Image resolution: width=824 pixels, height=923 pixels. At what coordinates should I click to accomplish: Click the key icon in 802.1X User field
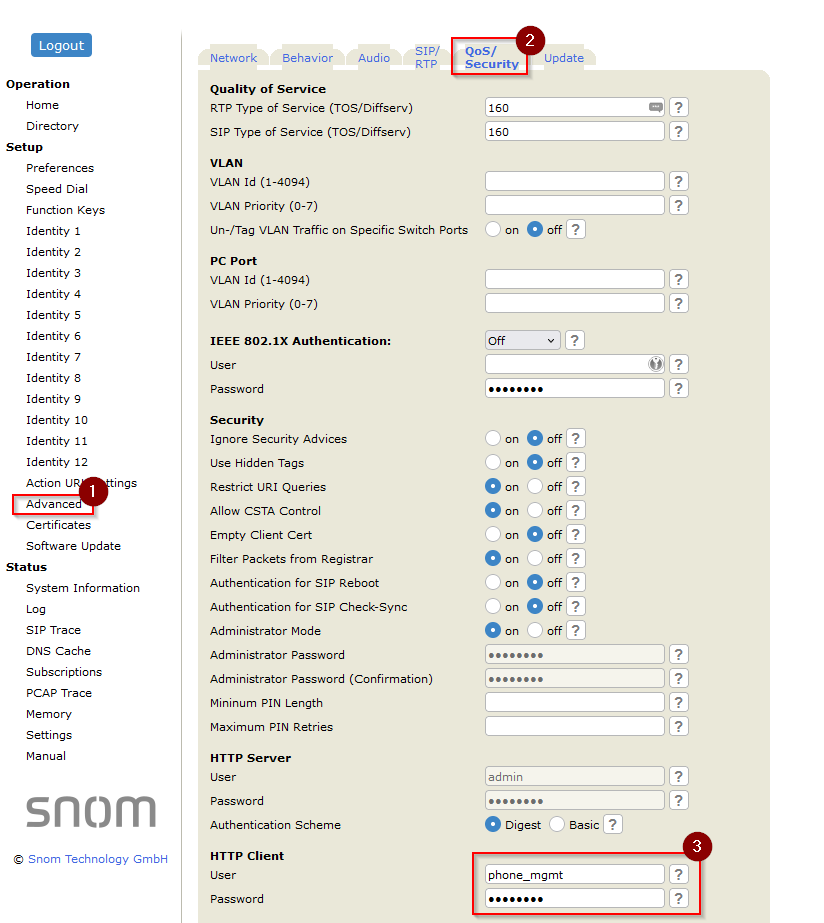tap(655, 365)
